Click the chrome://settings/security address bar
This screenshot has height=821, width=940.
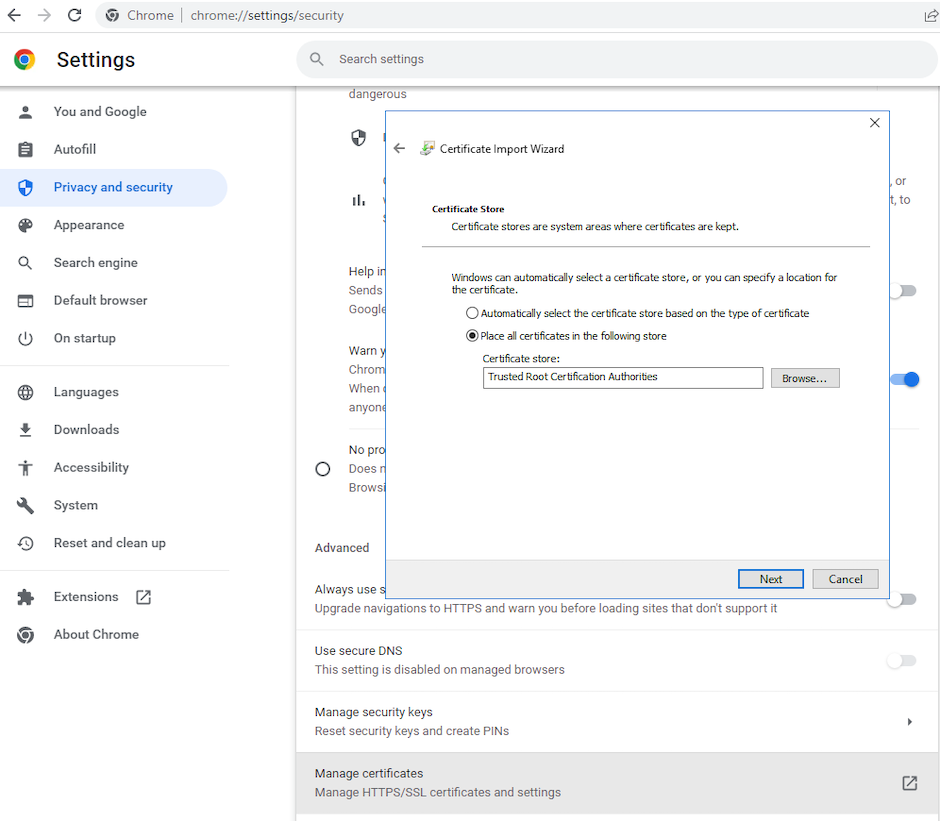click(267, 15)
